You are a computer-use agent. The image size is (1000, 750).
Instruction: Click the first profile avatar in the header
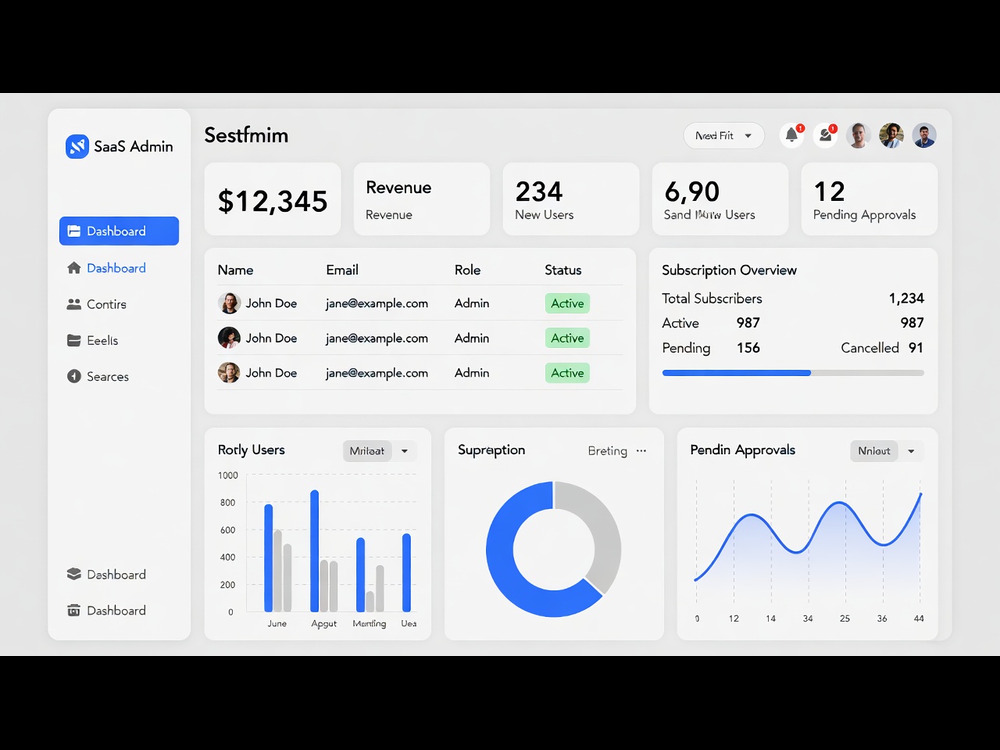tap(858, 135)
